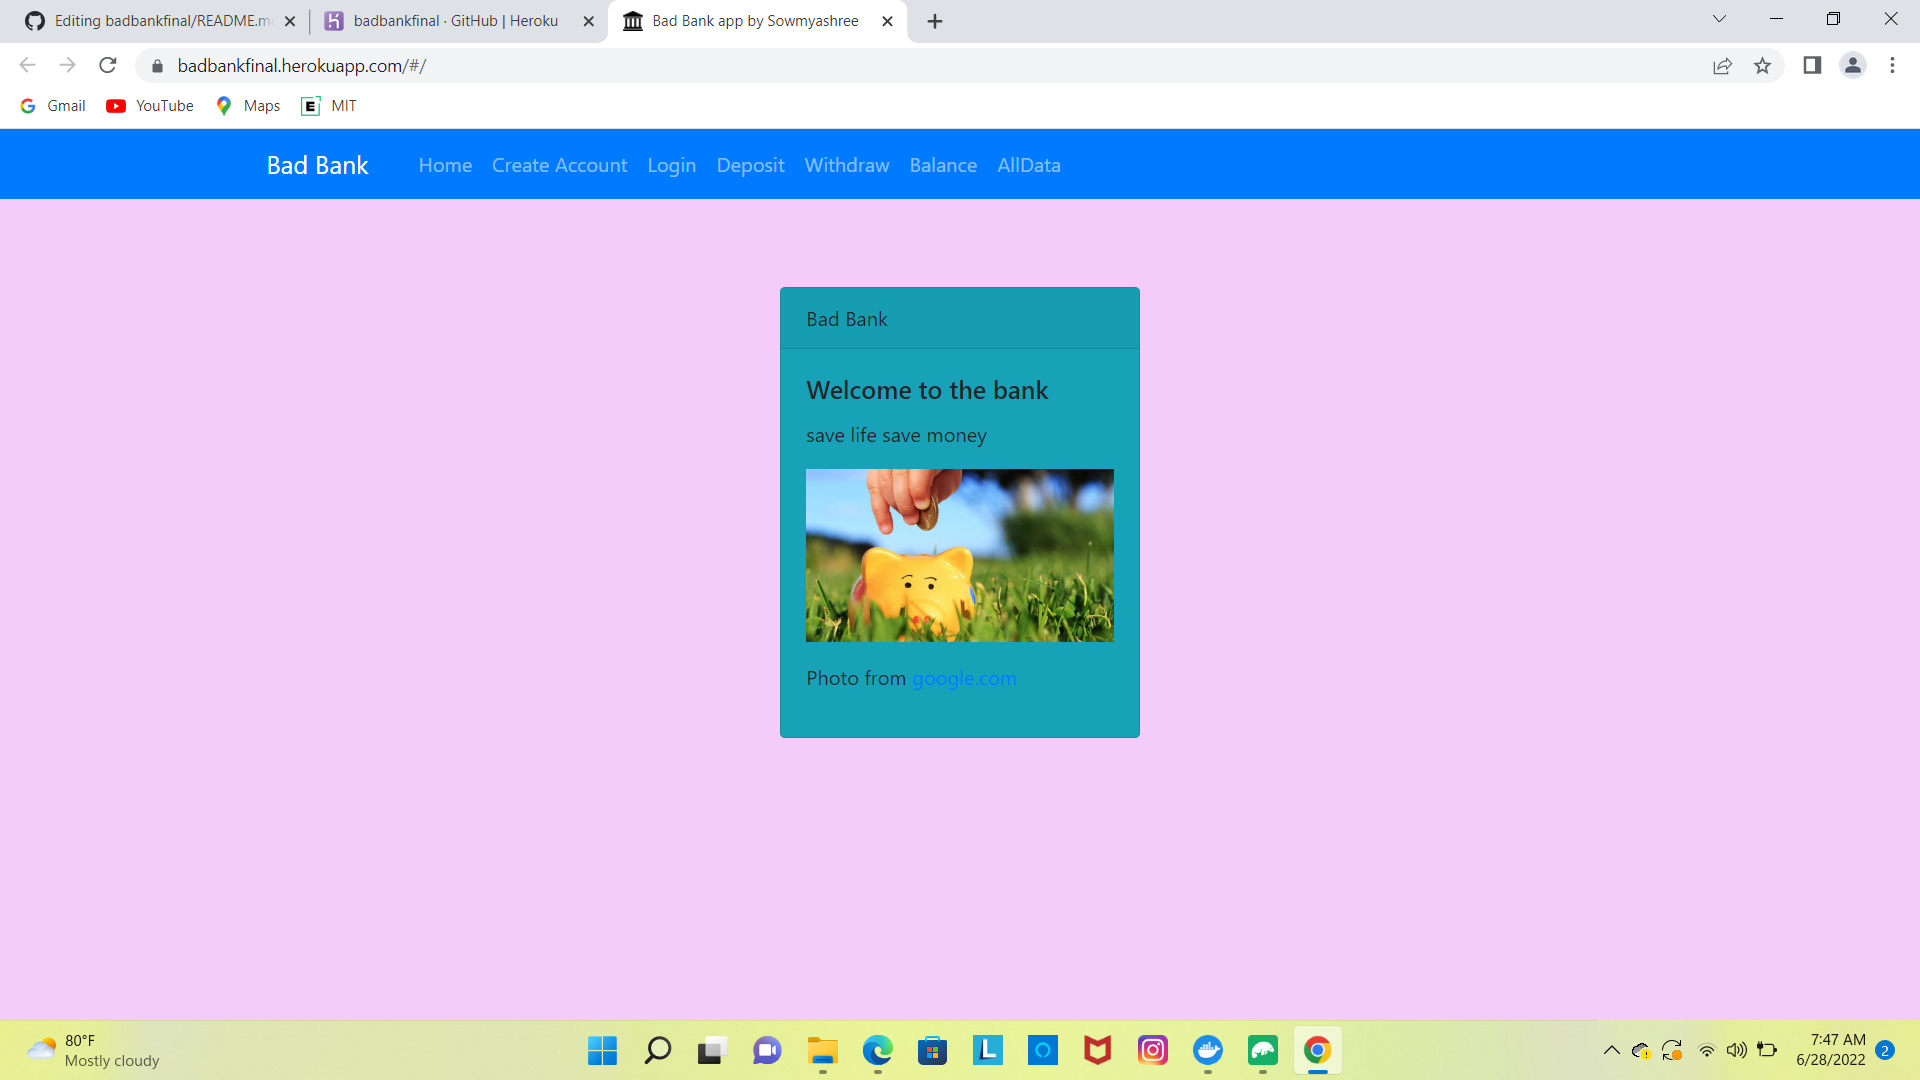Screen dimensions: 1920x1080
Task: Click the site security padlock icon
Action: 156,66
